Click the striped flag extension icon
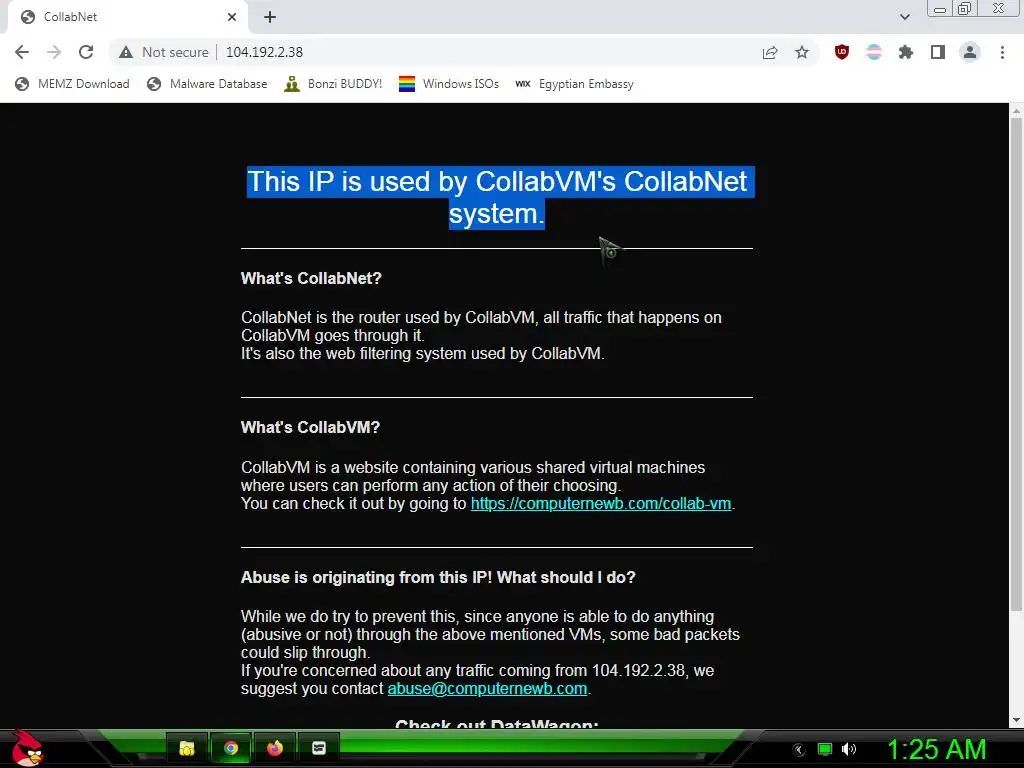This screenshot has width=1024, height=768. click(874, 52)
